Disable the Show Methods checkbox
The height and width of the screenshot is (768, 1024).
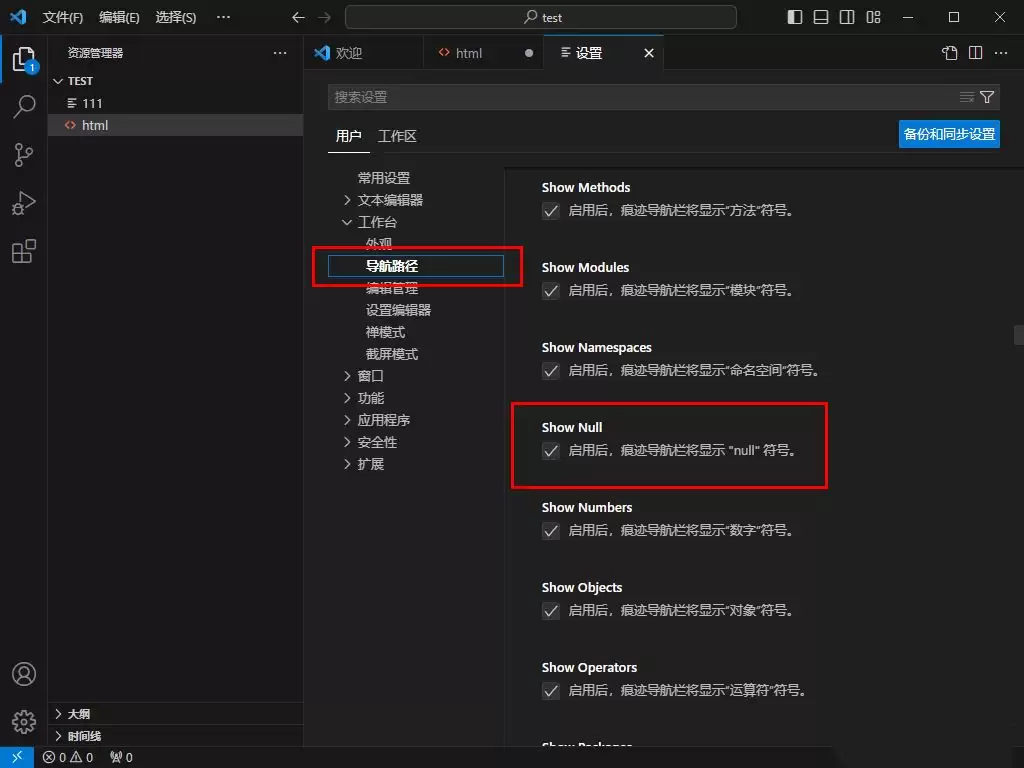click(x=551, y=211)
